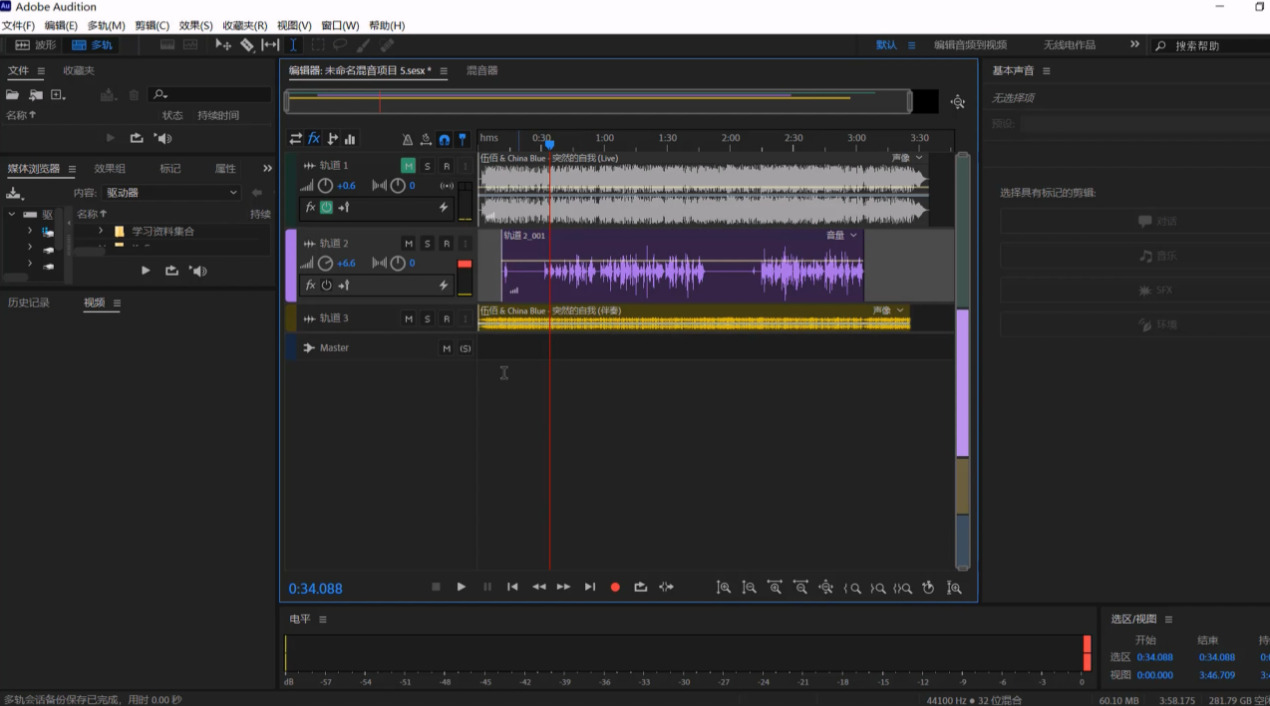Click the Track 2 volume knob
Screen dimensions: 1270x706
[x=325, y=263]
